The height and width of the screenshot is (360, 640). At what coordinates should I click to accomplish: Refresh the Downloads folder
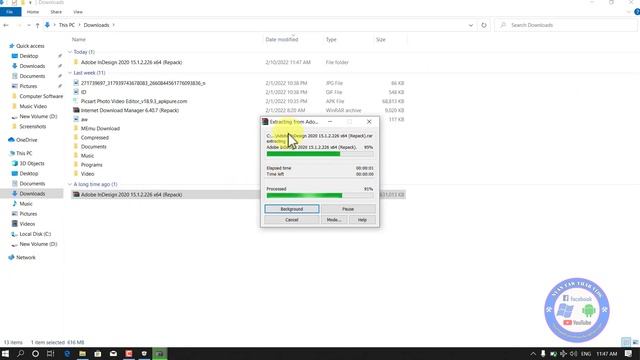click(484, 25)
